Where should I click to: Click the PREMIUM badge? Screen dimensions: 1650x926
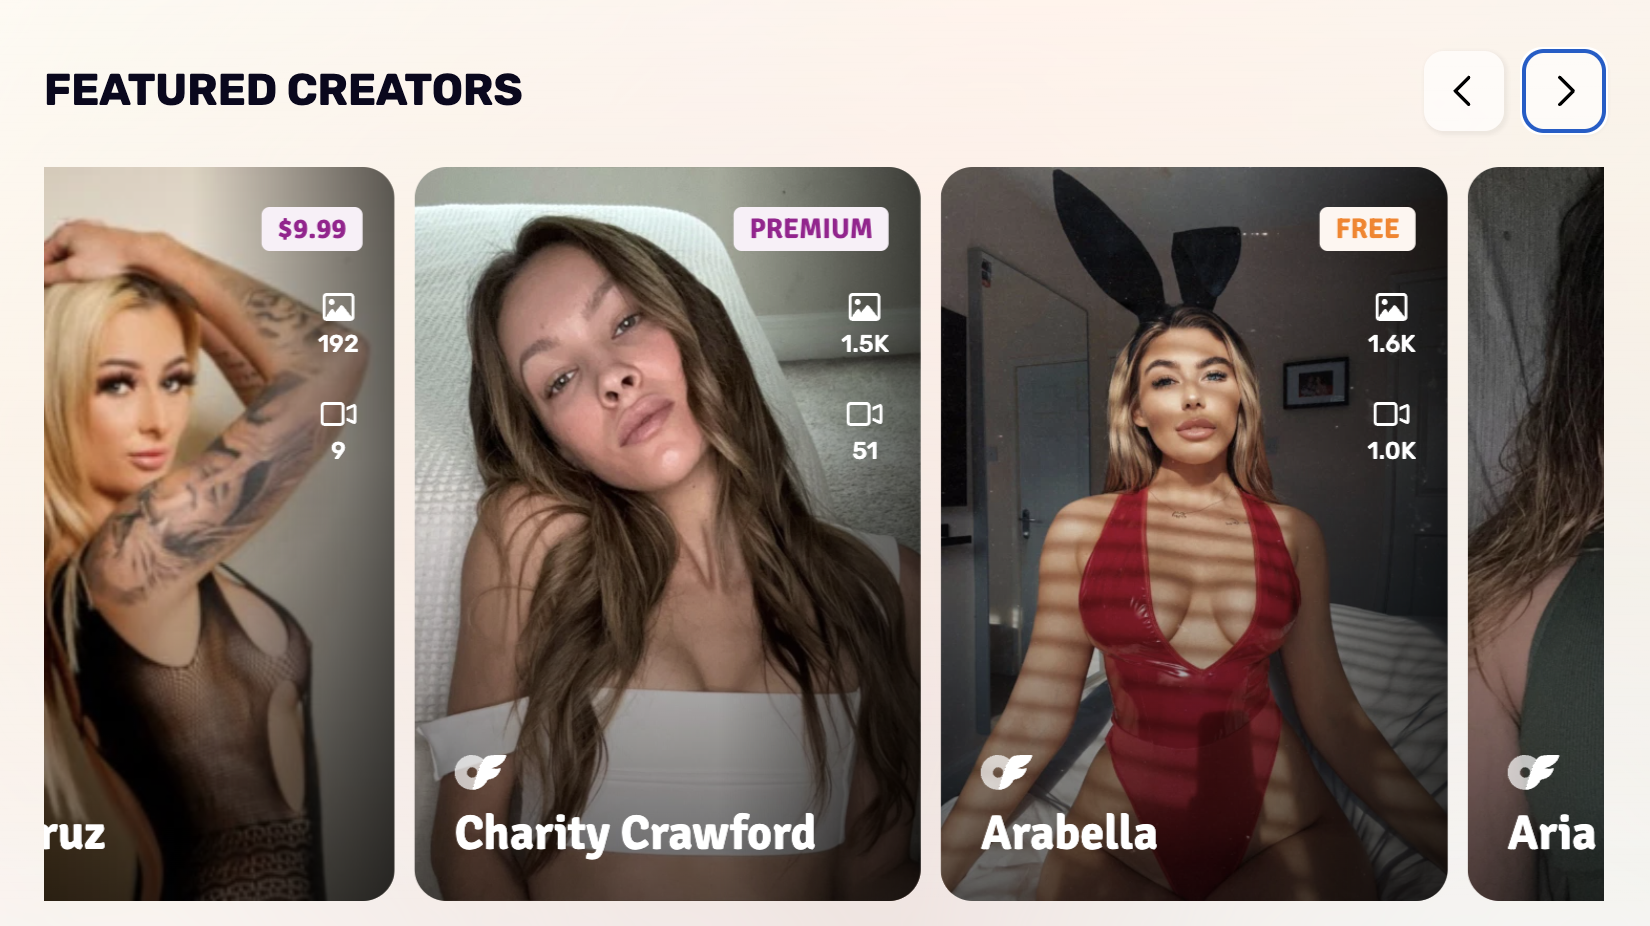point(811,229)
